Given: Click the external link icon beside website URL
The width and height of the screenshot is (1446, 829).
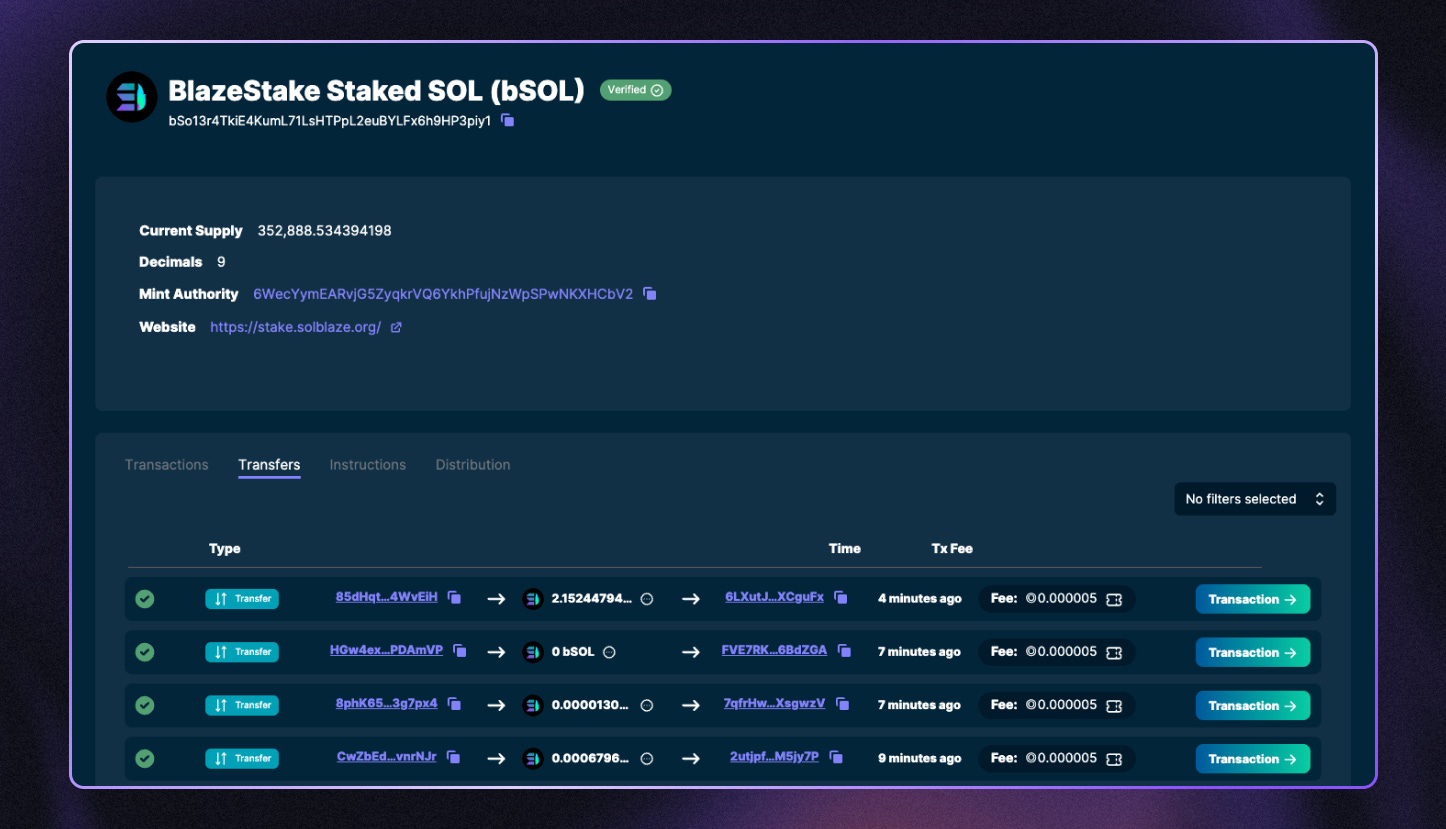Looking at the screenshot, I should tap(396, 327).
